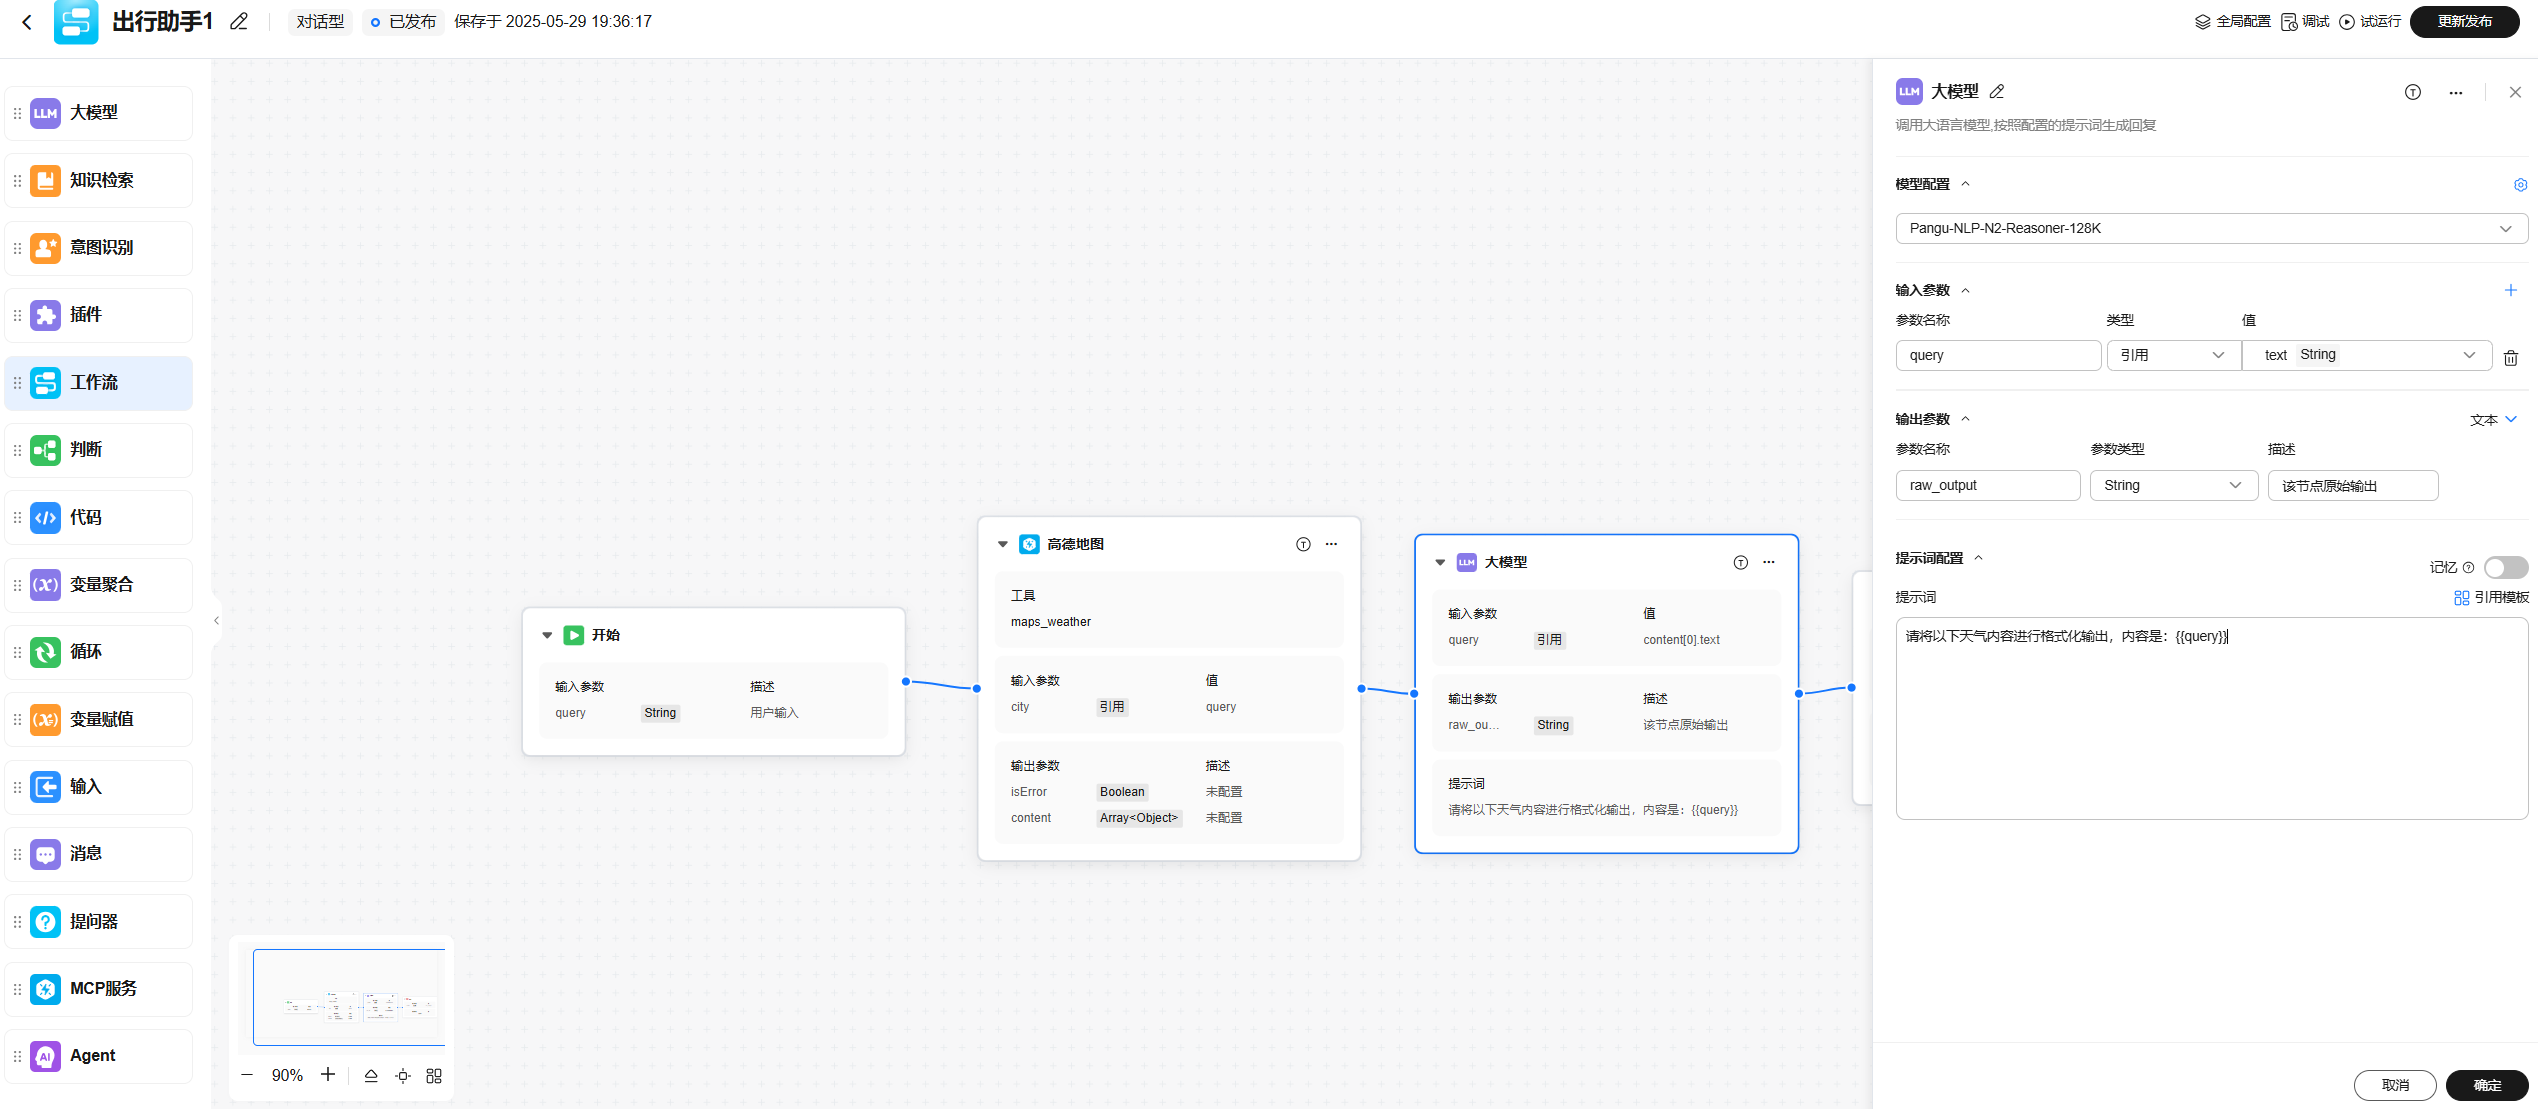Collapse the 提示词配置 section
Image resolution: width=2538 pixels, height=1109 pixels.
point(1978,558)
